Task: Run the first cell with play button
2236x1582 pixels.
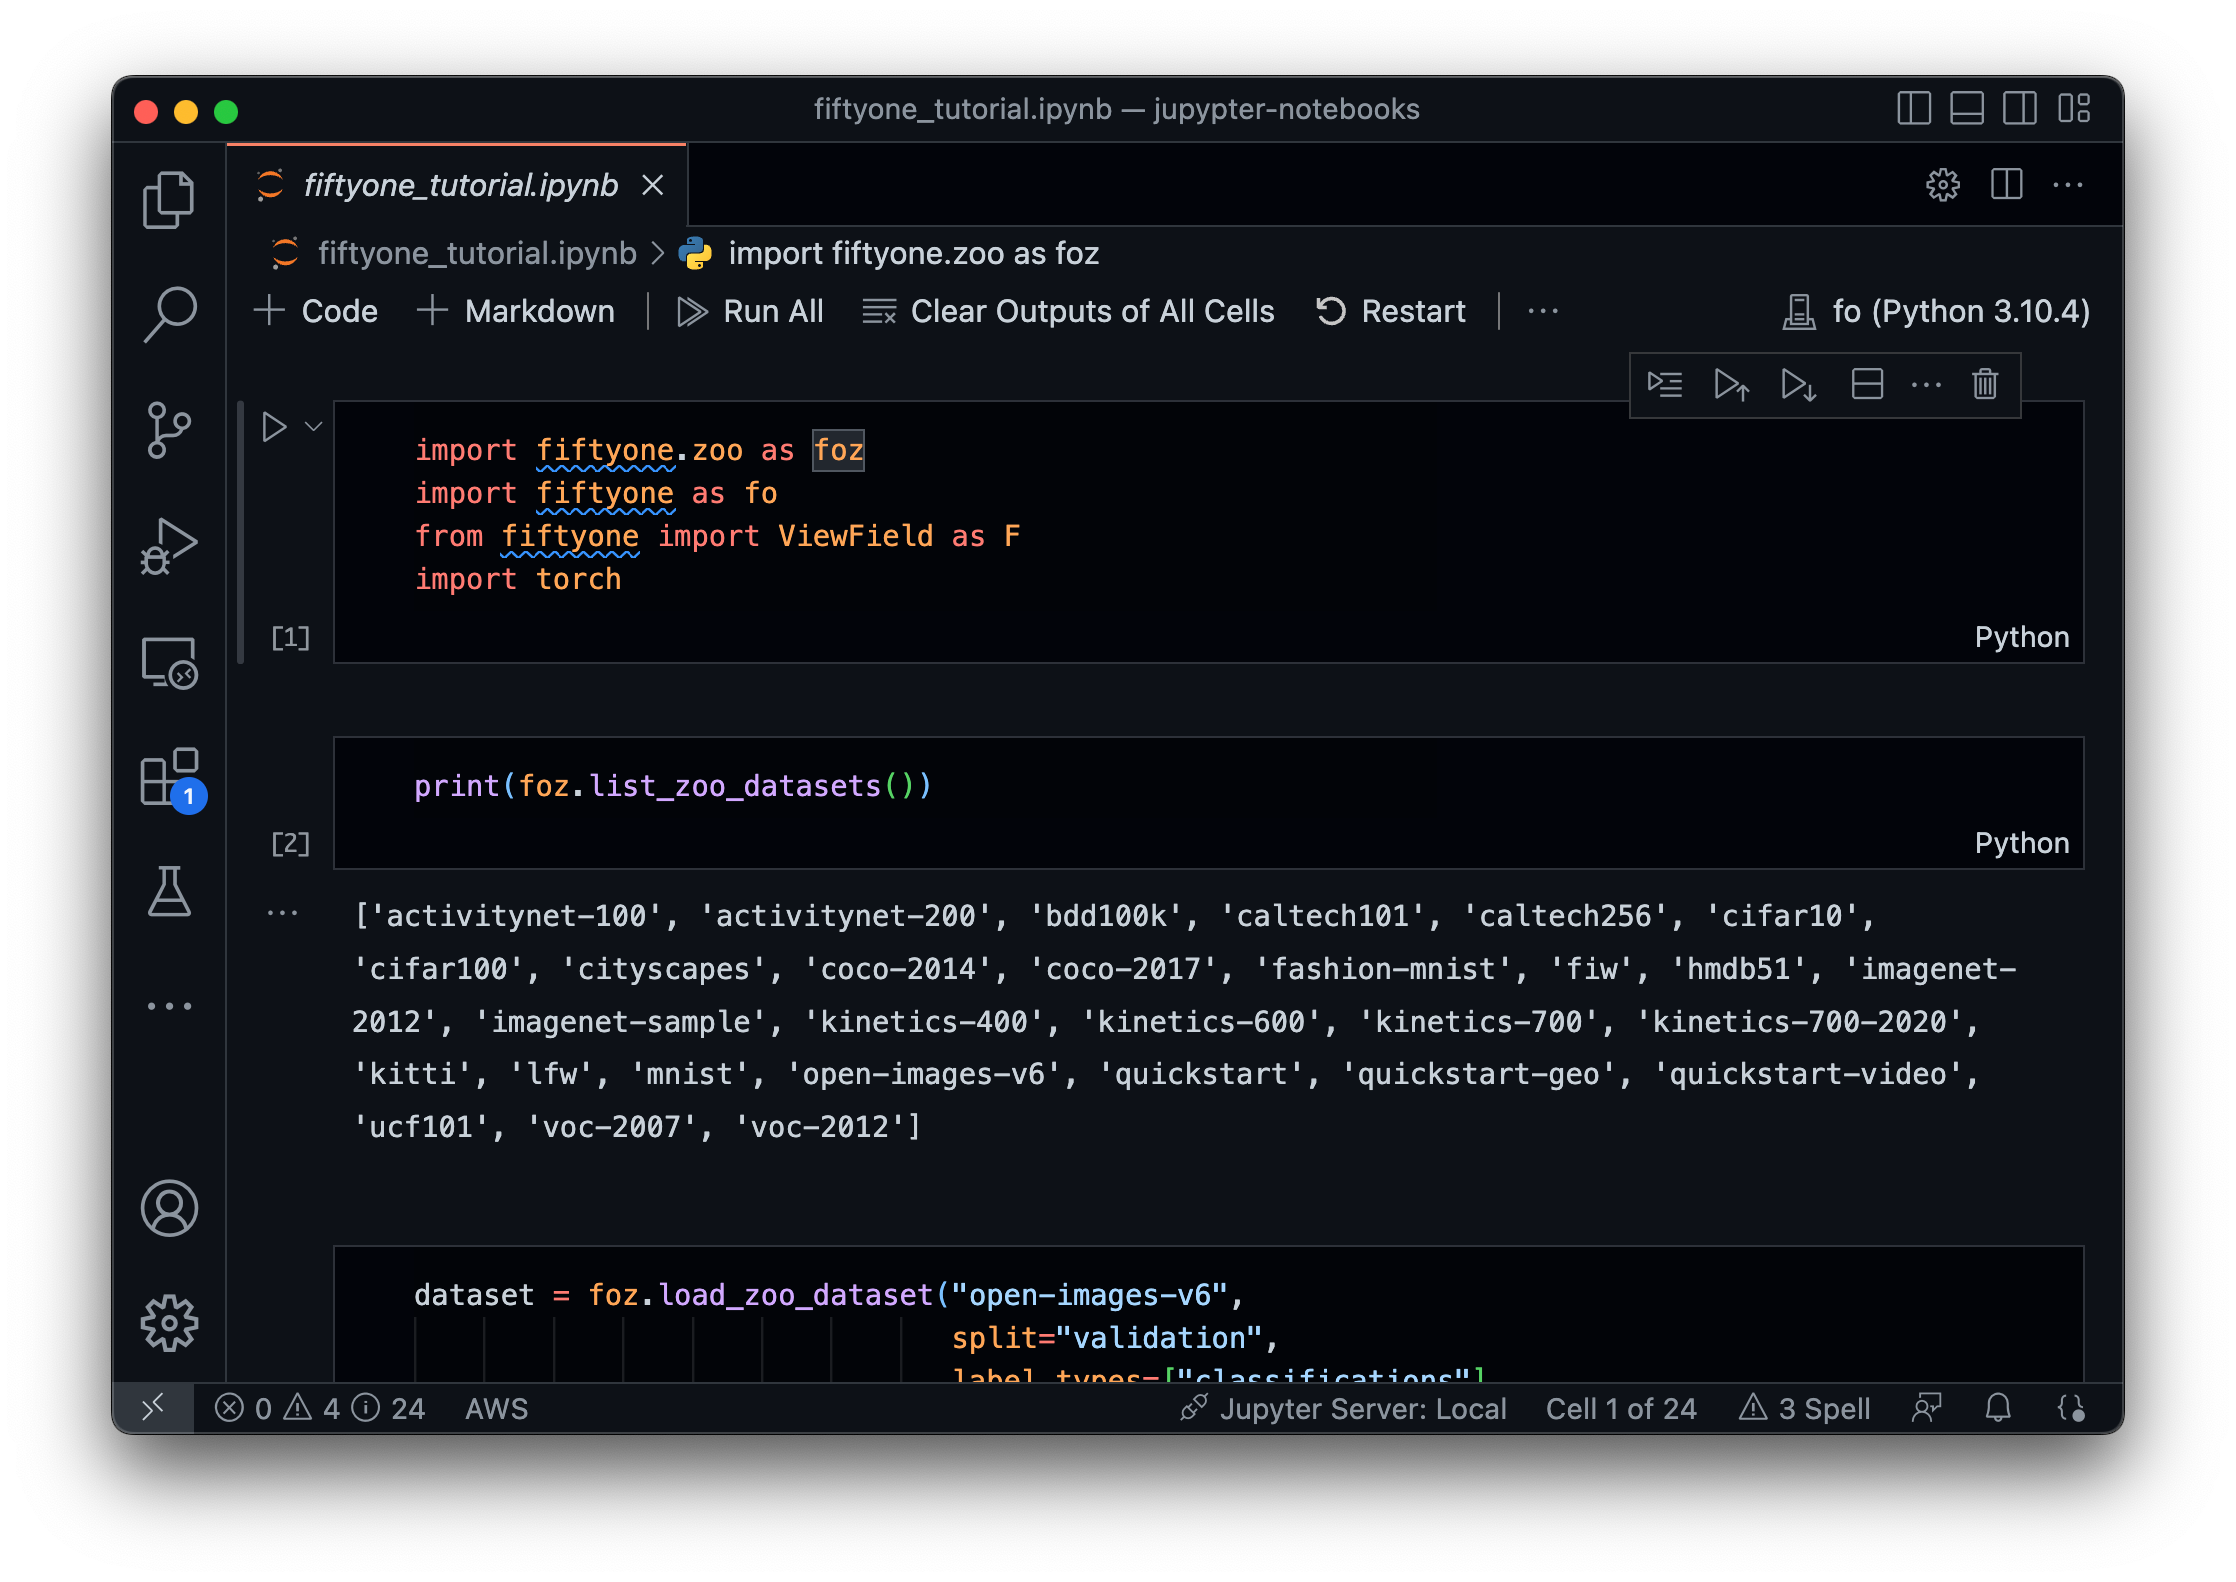Action: (273, 427)
